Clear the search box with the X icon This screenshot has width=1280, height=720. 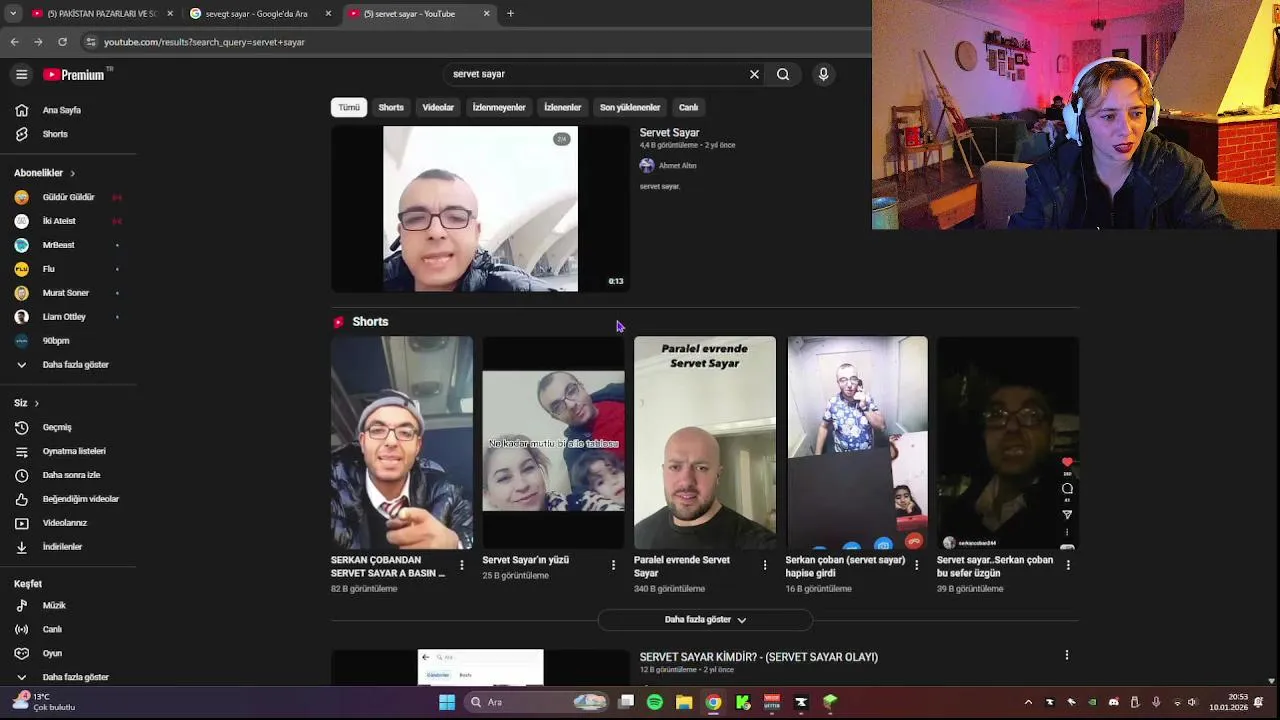pyautogui.click(x=754, y=74)
